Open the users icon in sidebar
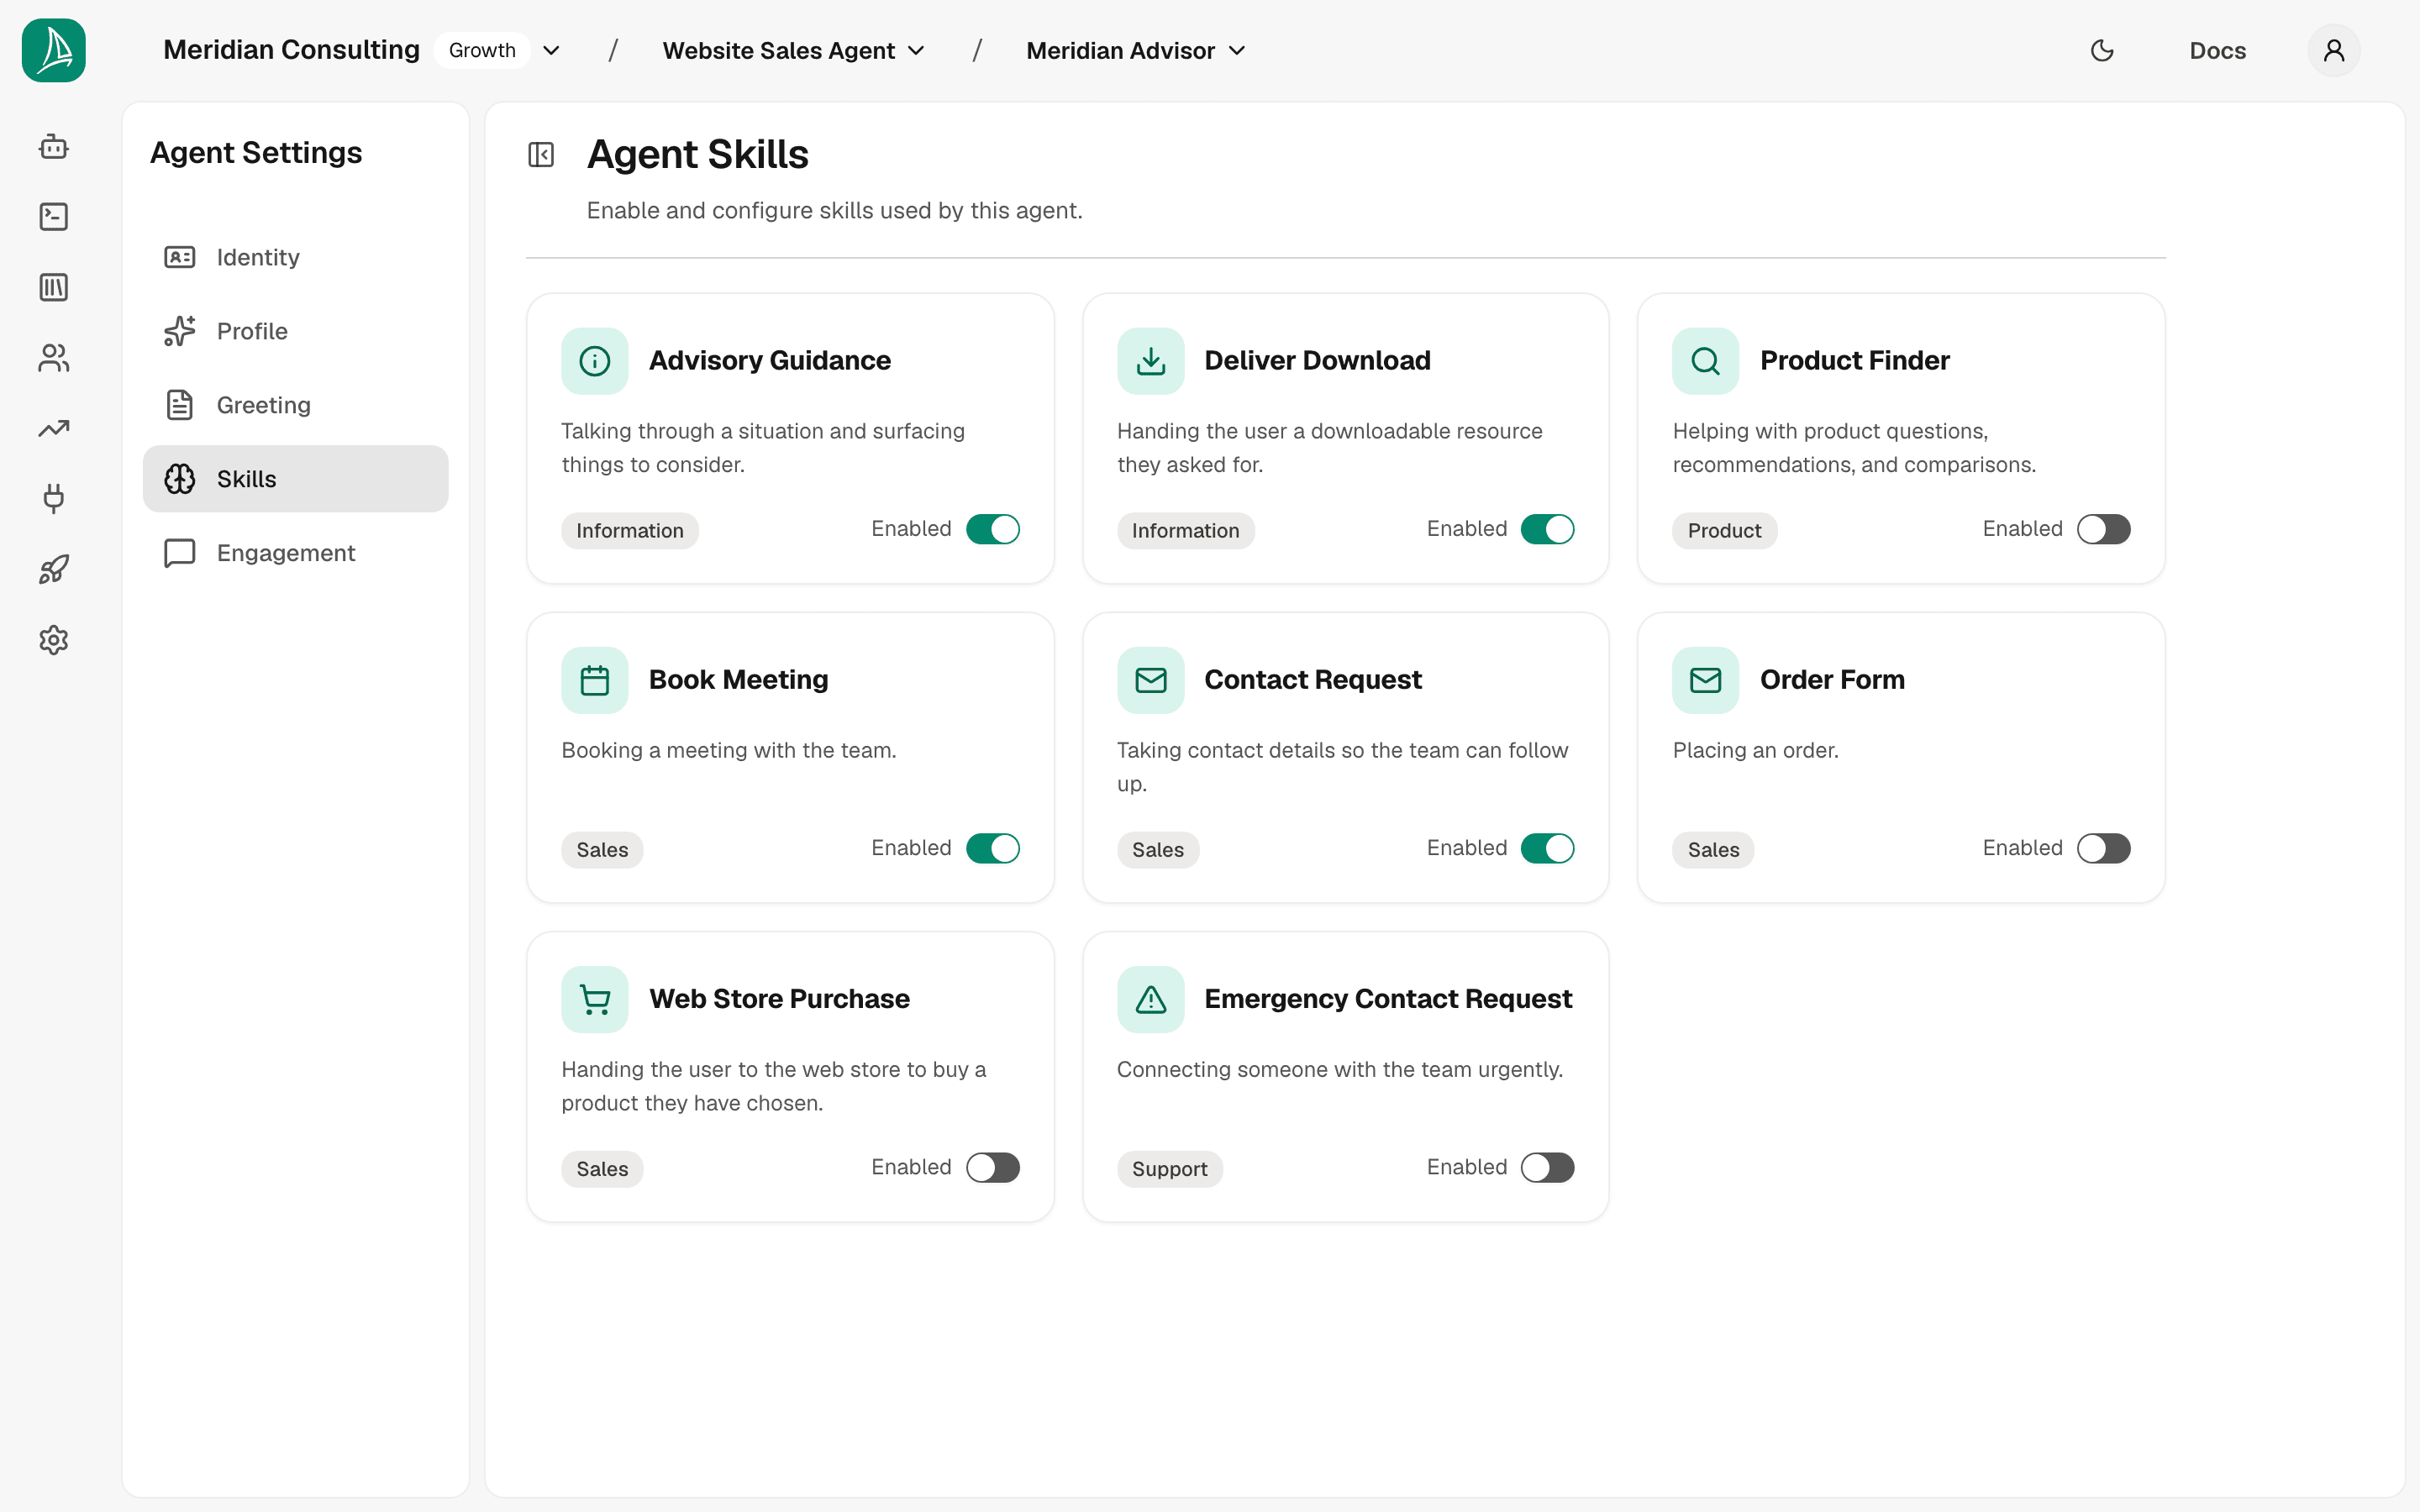This screenshot has height=1512, width=2420. tap(54, 358)
